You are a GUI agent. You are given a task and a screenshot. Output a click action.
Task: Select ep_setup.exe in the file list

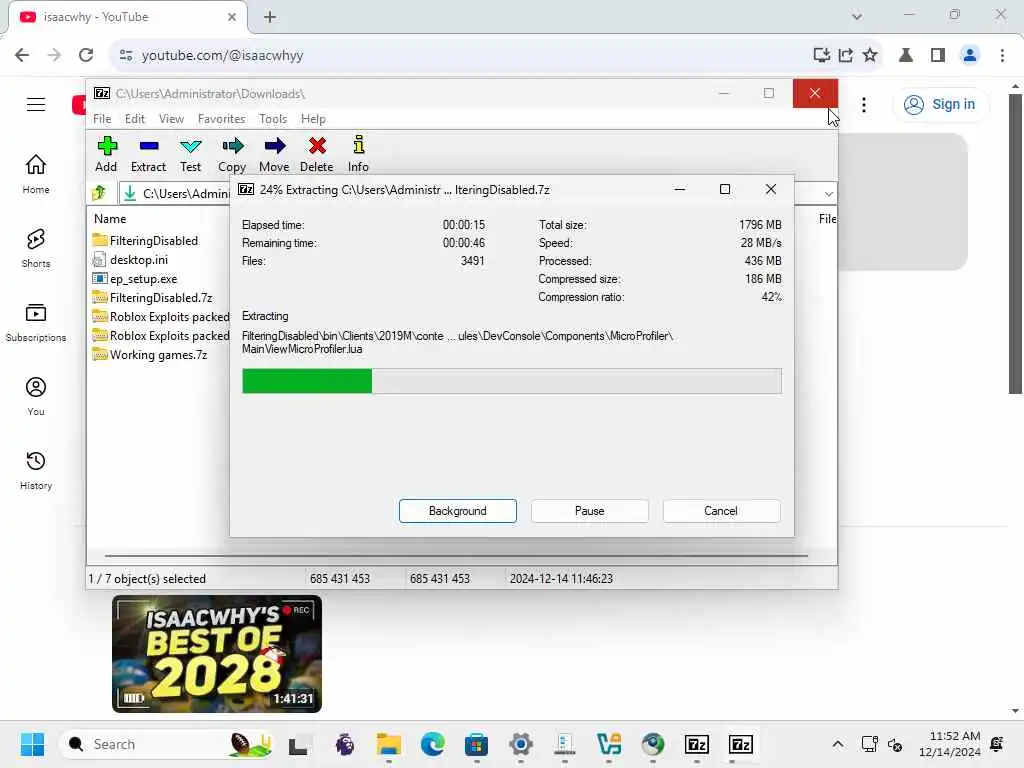pyautogui.click(x=135, y=279)
